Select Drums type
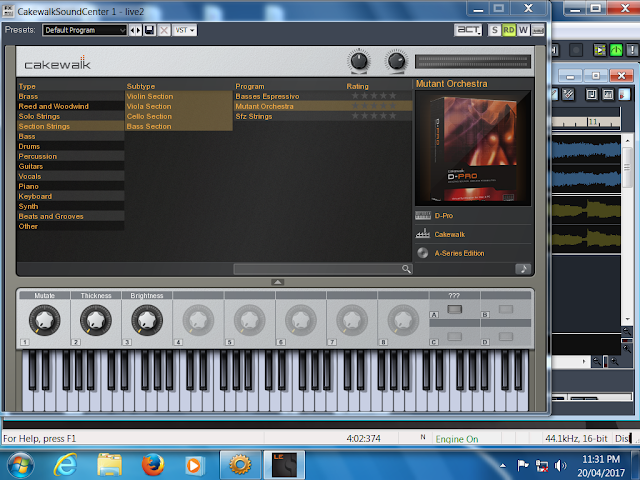This screenshot has height=480, width=640. tap(71, 147)
